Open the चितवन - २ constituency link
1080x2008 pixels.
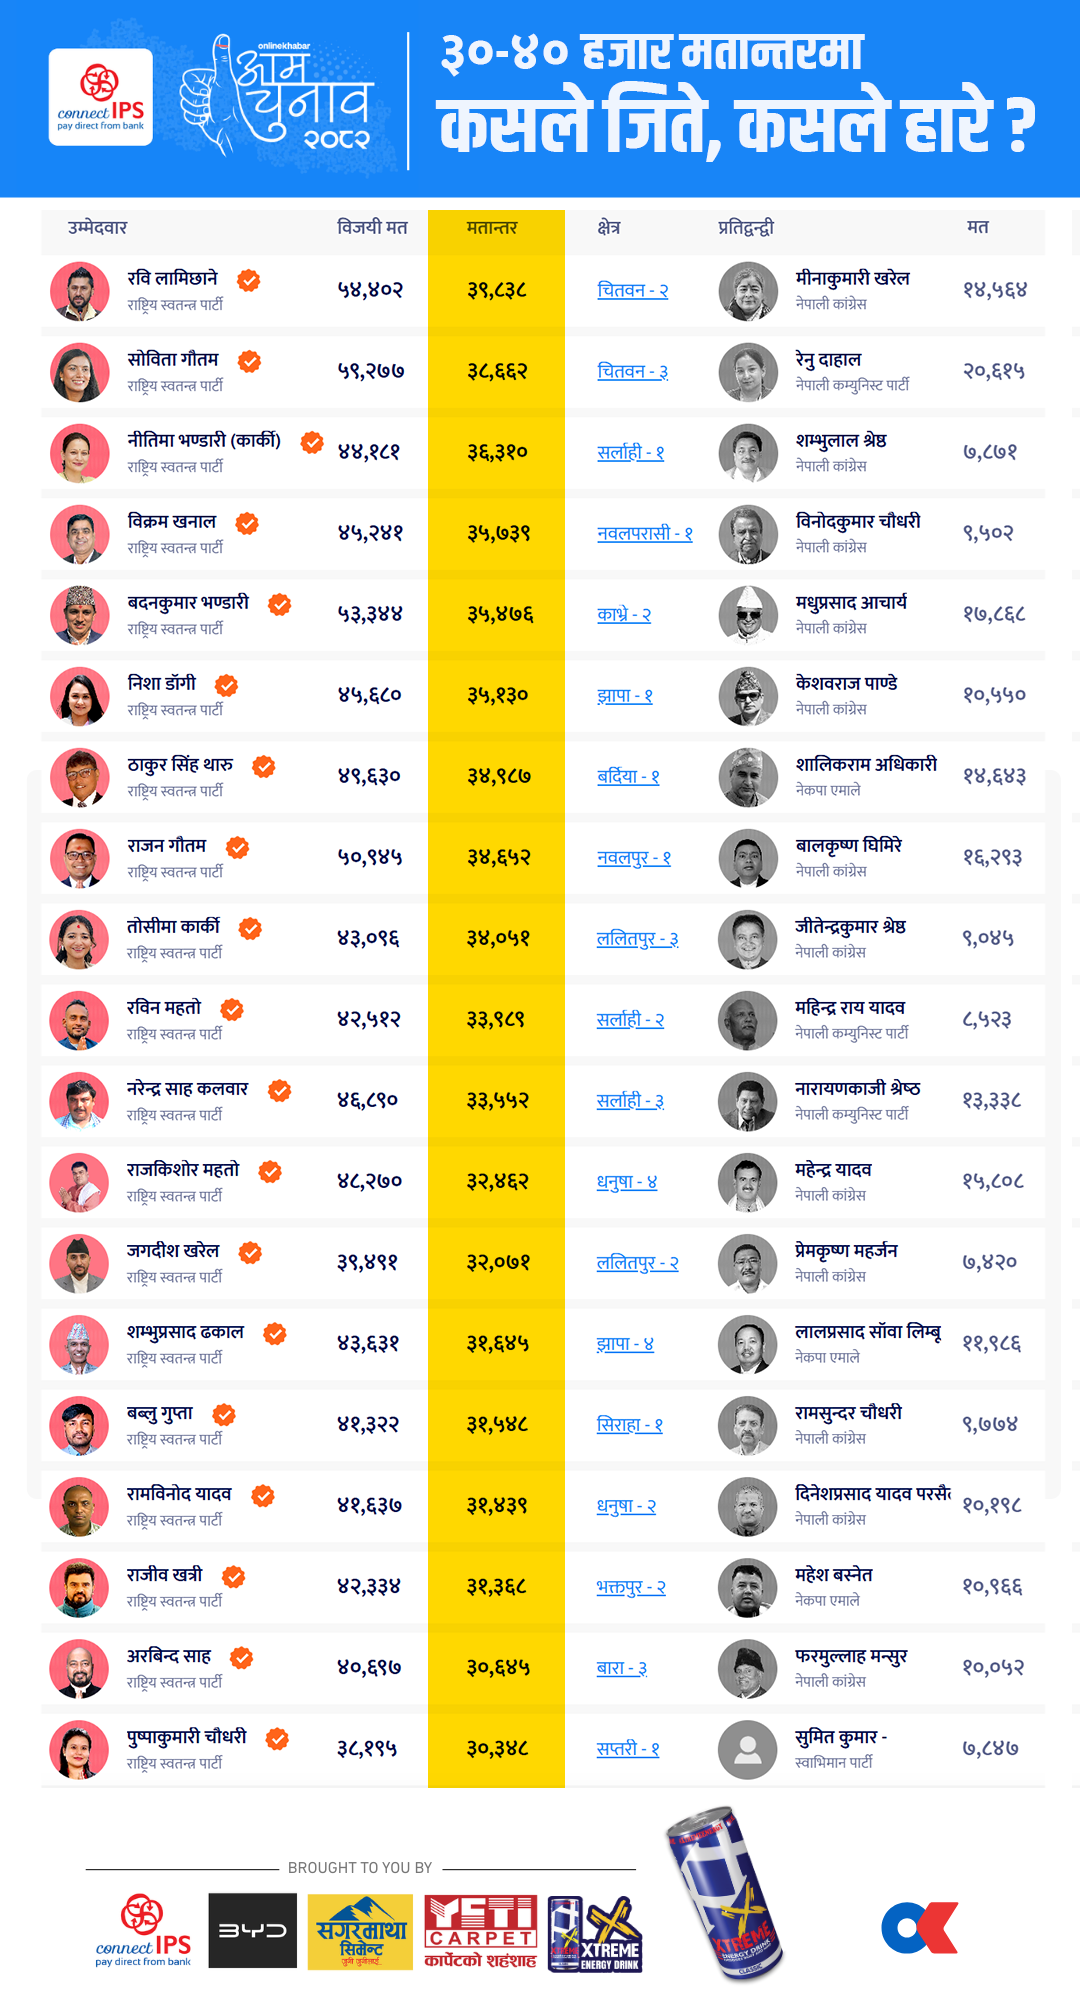point(632,291)
